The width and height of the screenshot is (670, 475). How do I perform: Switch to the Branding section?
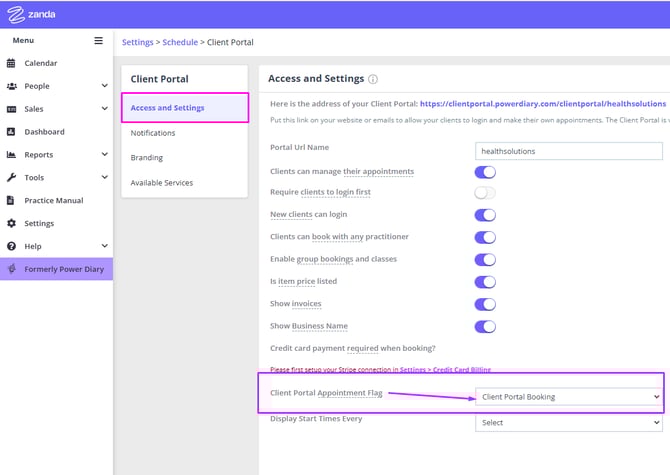pos(147,158)
